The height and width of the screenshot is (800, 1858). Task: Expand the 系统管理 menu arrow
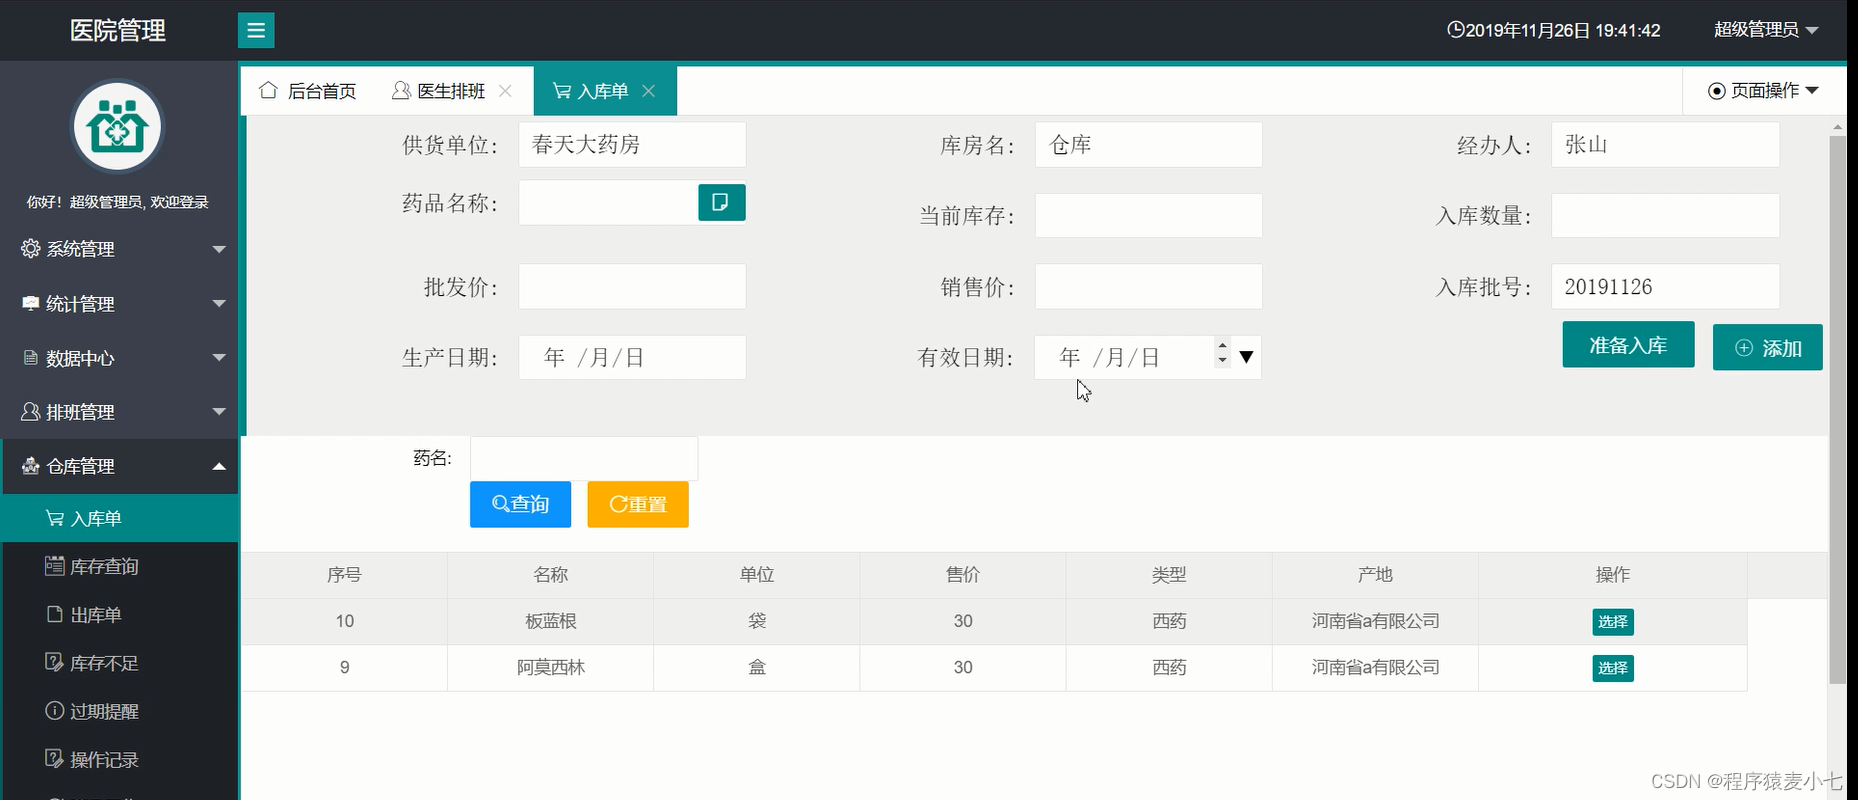click(x=219, y=249)
